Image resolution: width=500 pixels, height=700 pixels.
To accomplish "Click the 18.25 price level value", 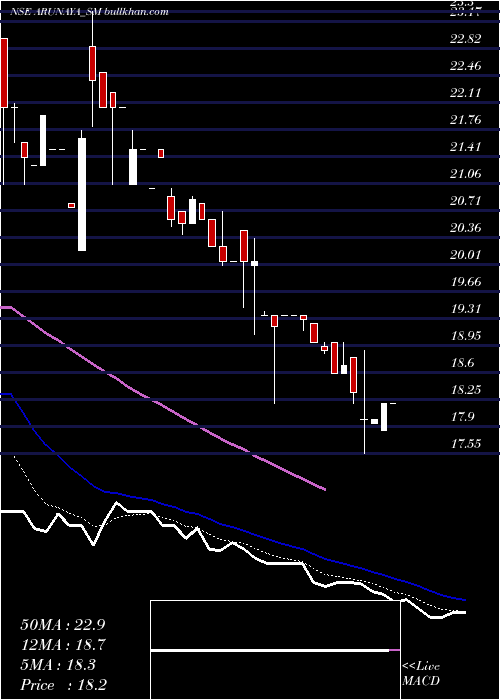I will point(466,390).
